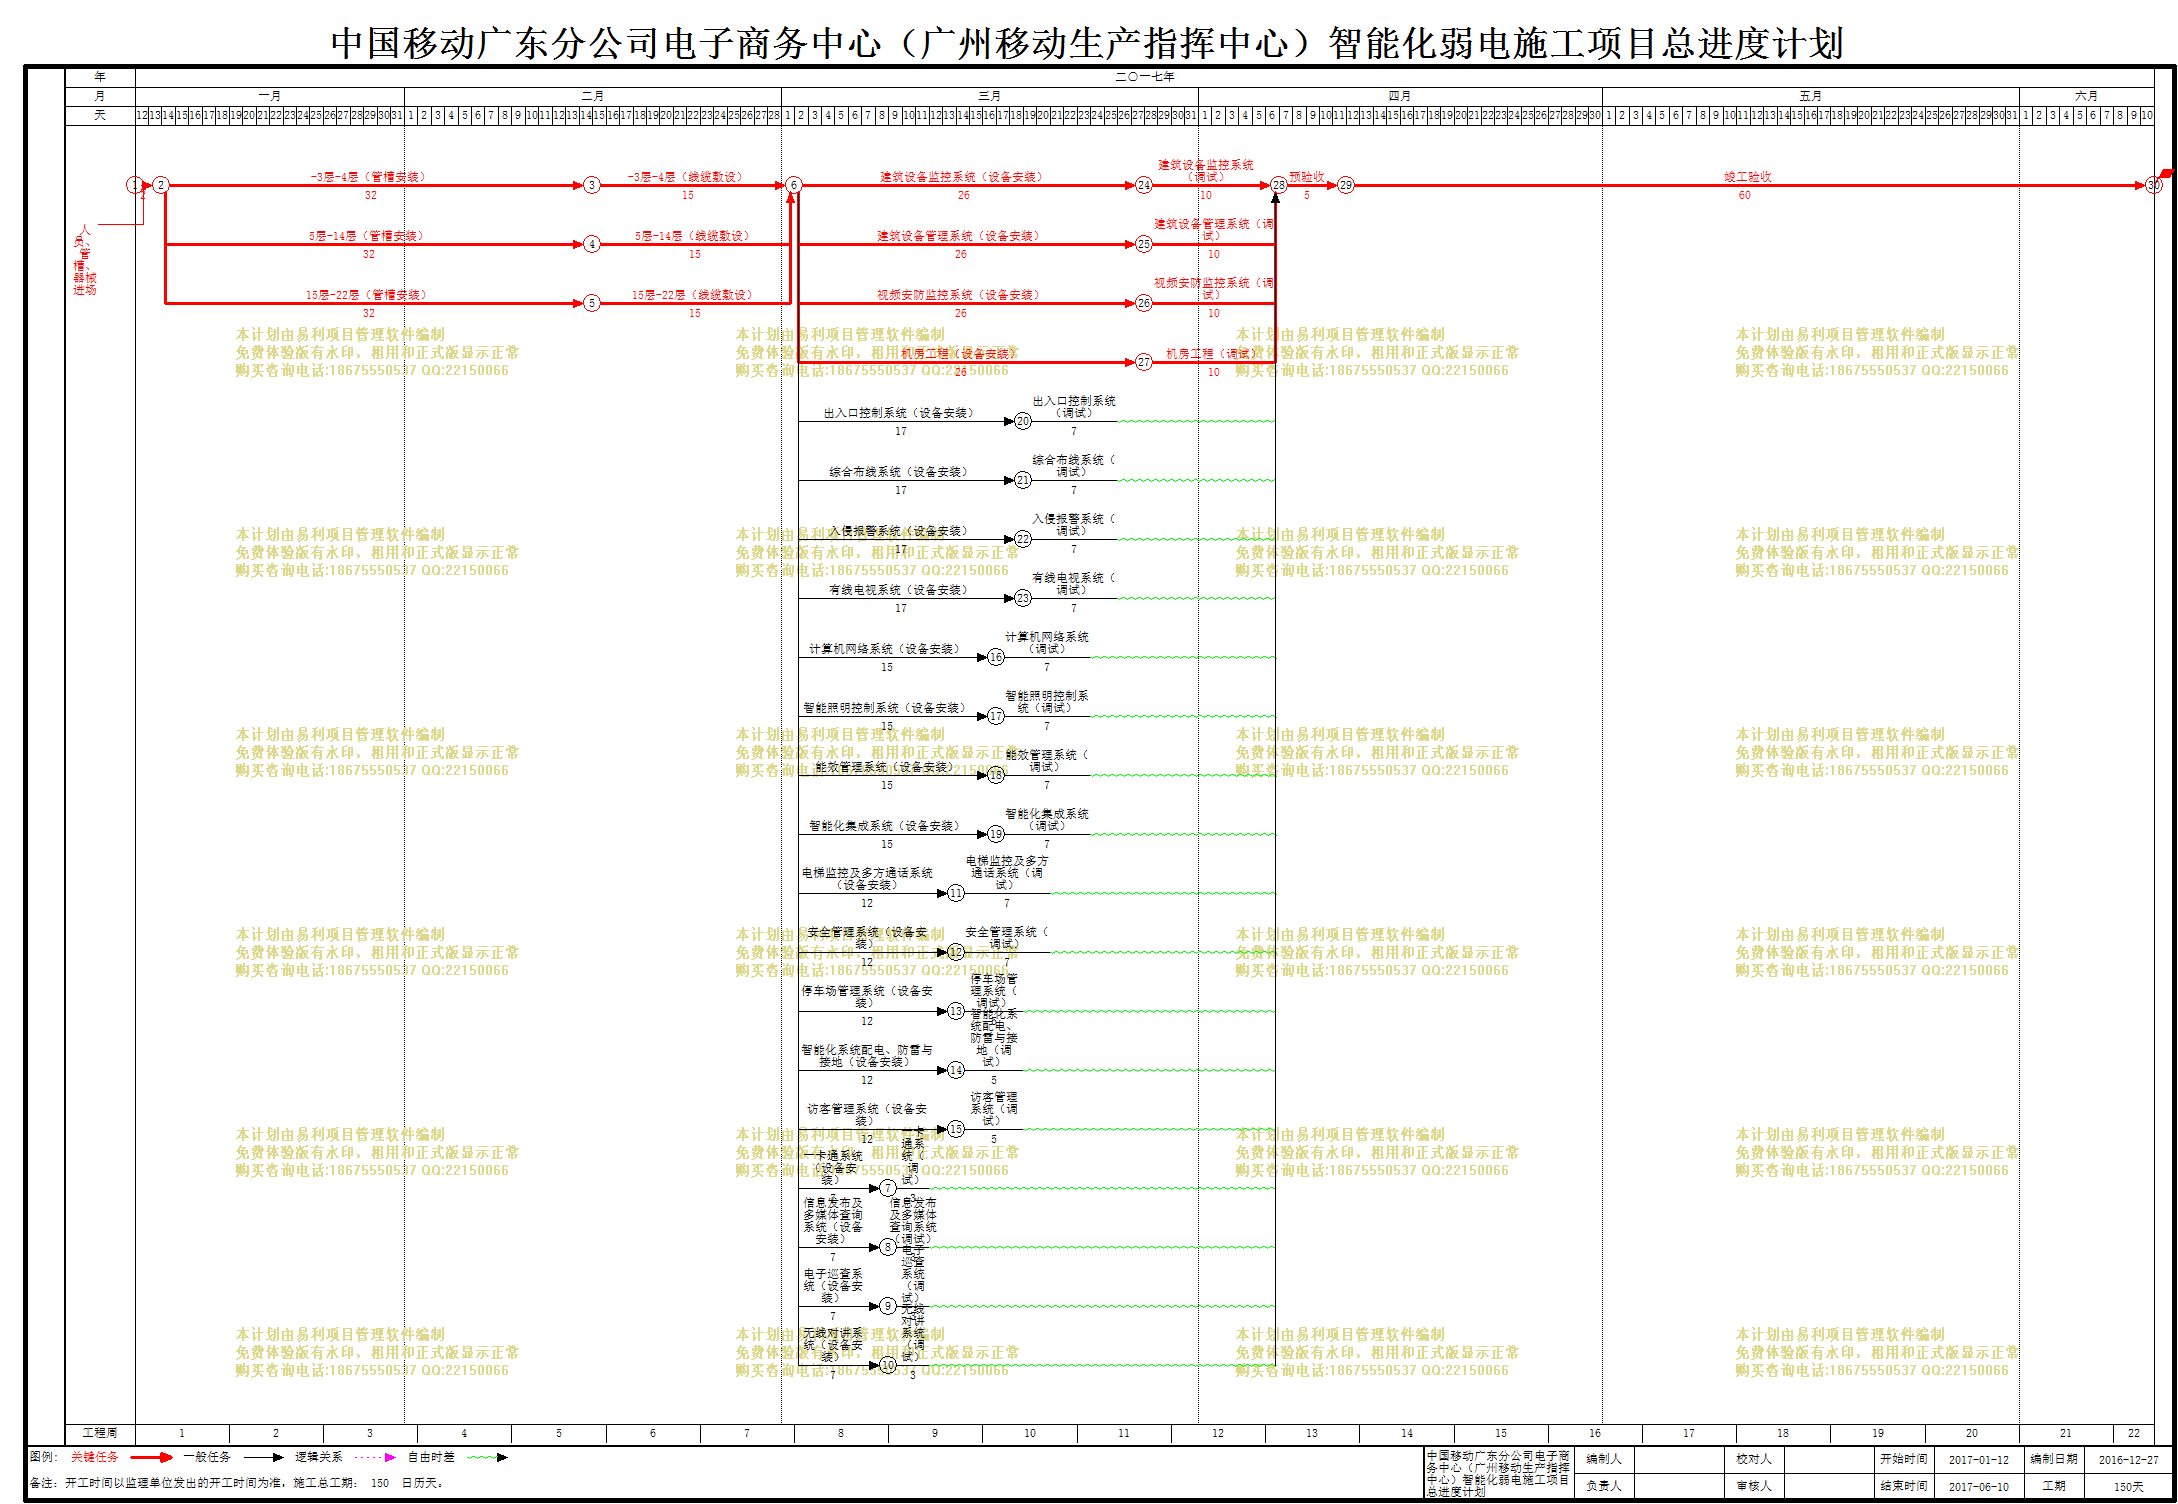Click 工程周 week 10 cell
Screen dimensions: 2178x1504
(1030, 1433)
